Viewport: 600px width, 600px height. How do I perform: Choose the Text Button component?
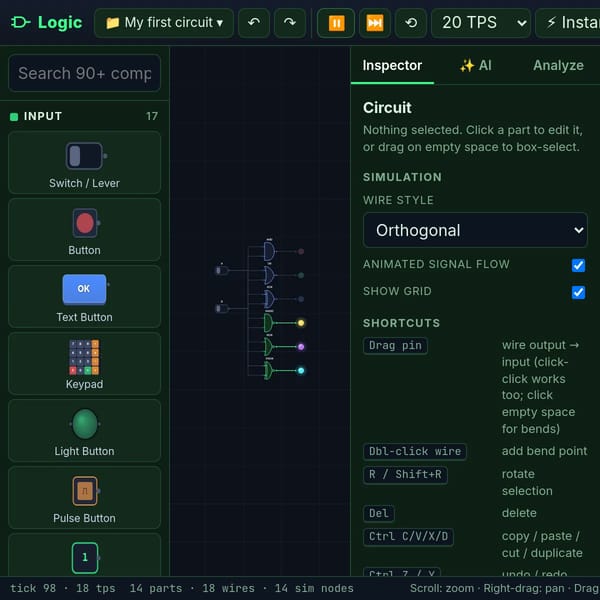pyautogui.click(x=85, y=296)
